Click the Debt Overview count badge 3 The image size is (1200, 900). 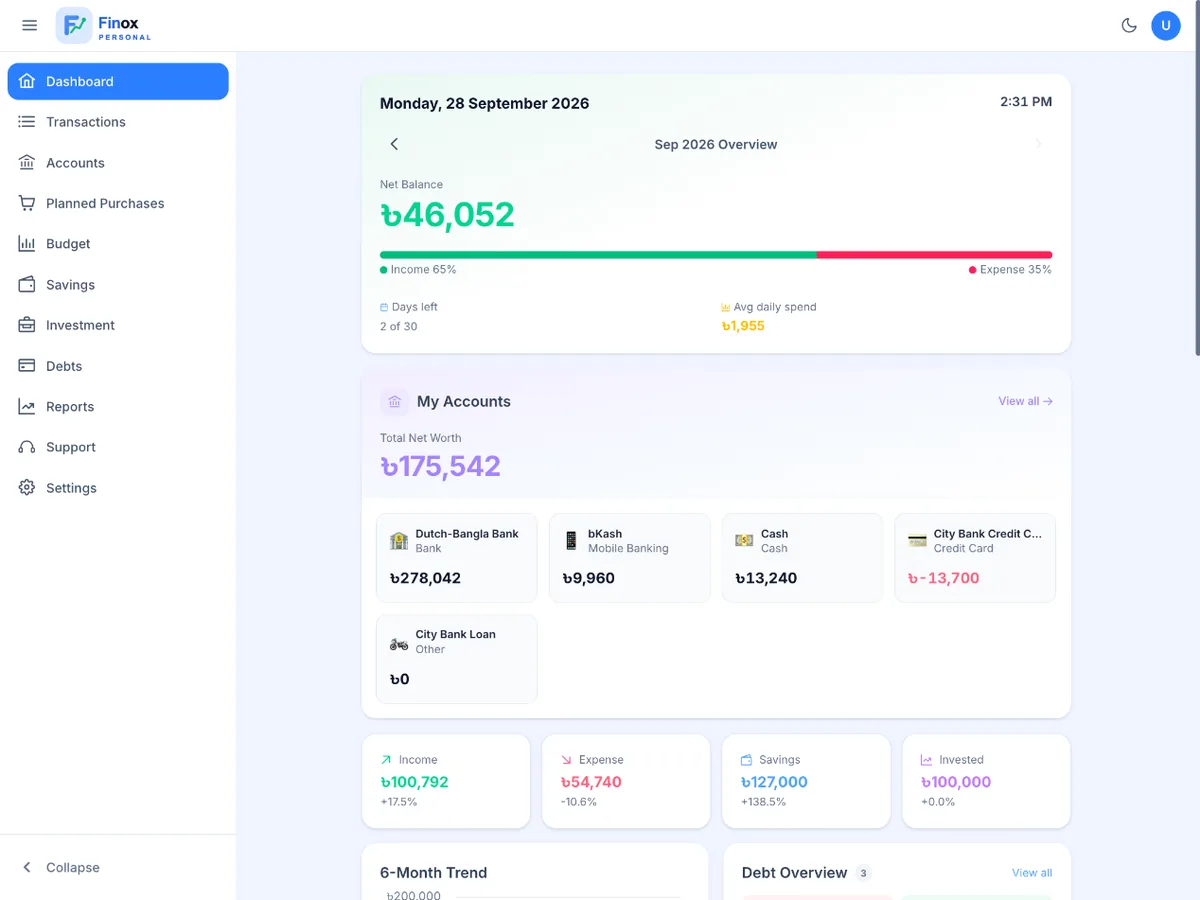(x=863, y=873)
